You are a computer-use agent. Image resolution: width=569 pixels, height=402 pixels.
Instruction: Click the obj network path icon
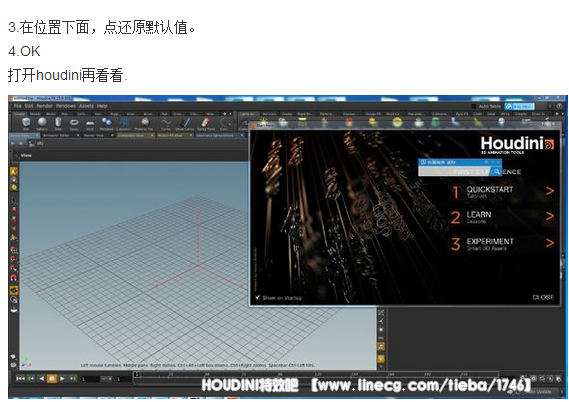coord(32,144)
